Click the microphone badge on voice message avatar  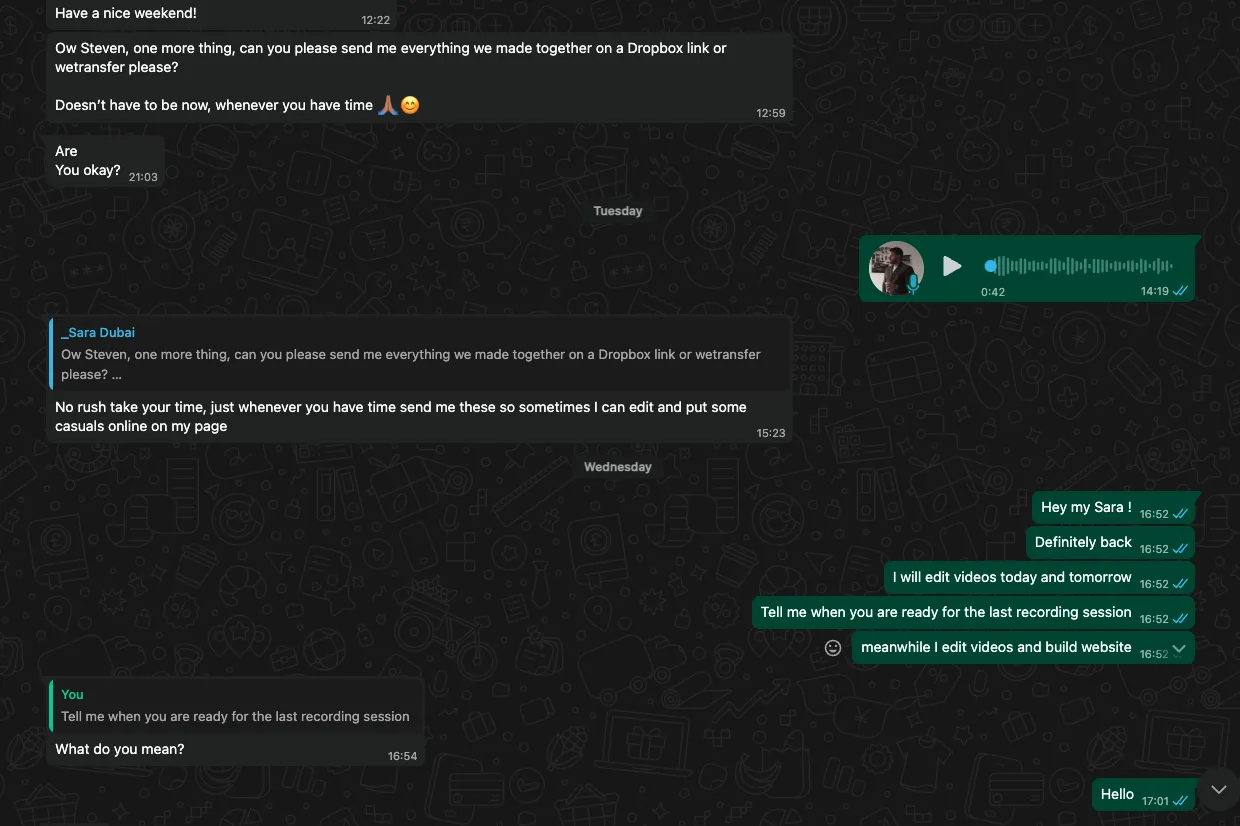click(x=912, y=285)
